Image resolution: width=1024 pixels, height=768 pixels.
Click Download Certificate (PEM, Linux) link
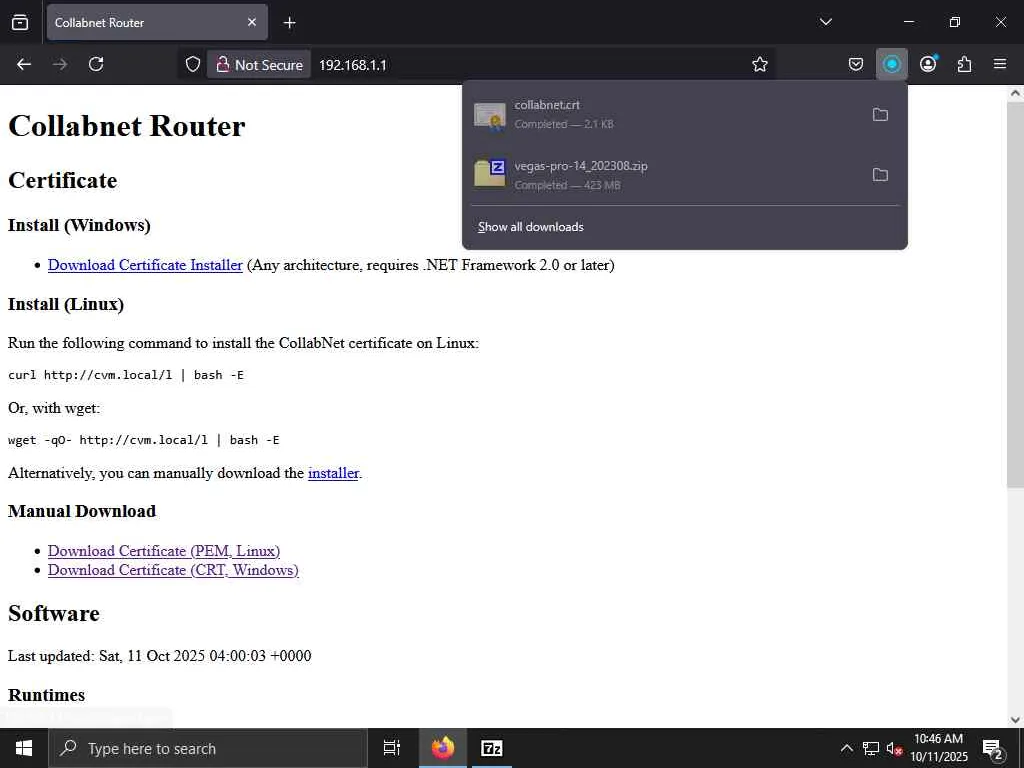coord(164,551)
